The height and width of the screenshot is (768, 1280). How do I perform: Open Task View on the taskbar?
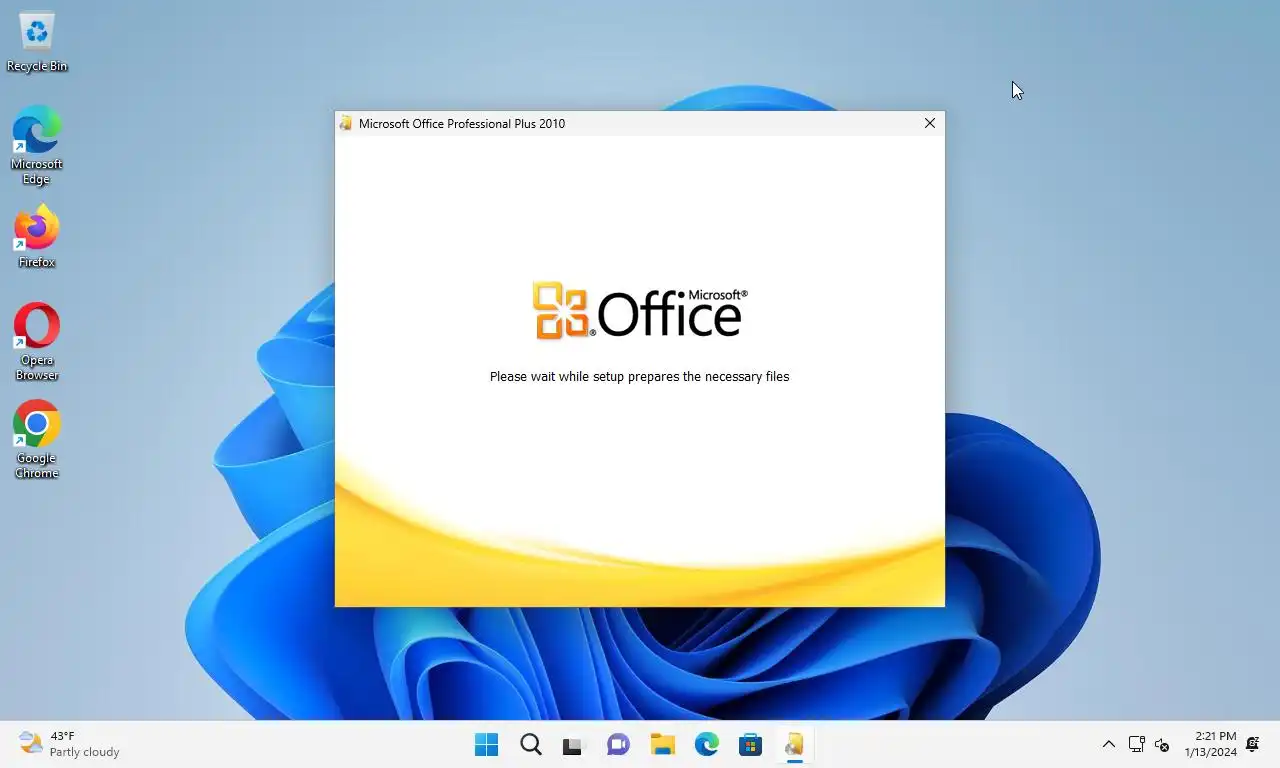coord(572,744)
